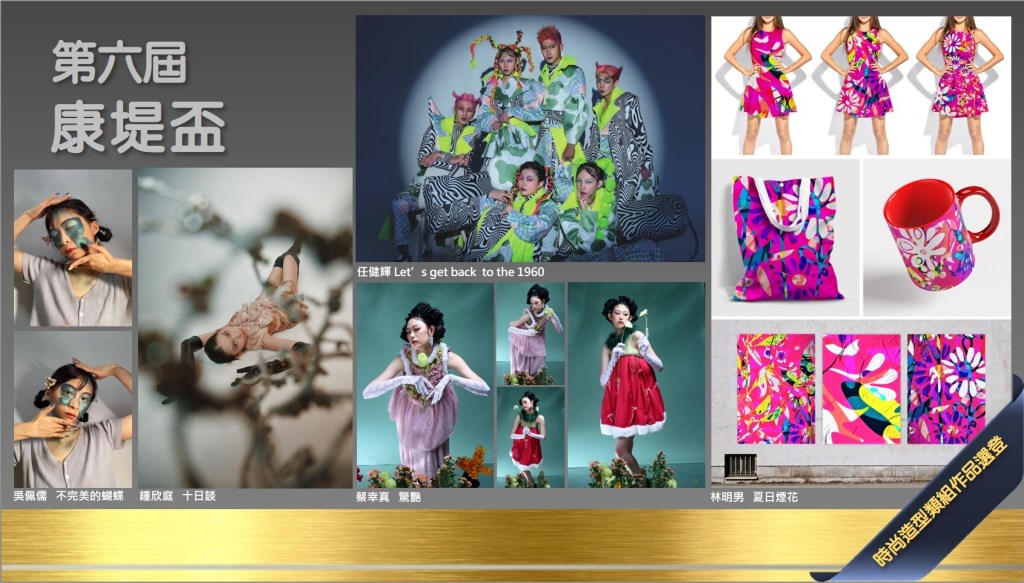Select the leftmost pink wall poster

point(776,388)
